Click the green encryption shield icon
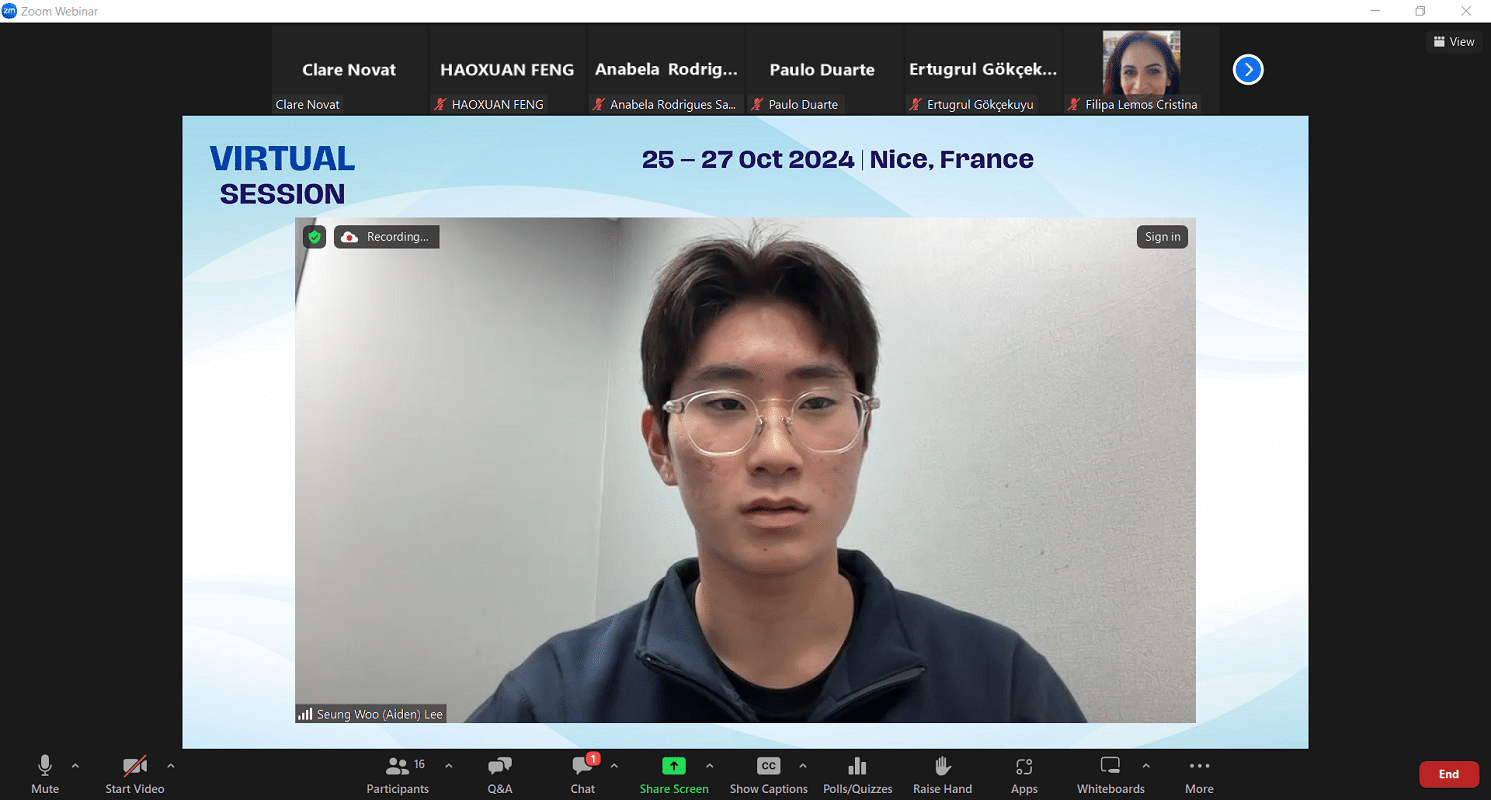Image resolution: width=1491 pixels, height=800 pixels. click(314, 237)
